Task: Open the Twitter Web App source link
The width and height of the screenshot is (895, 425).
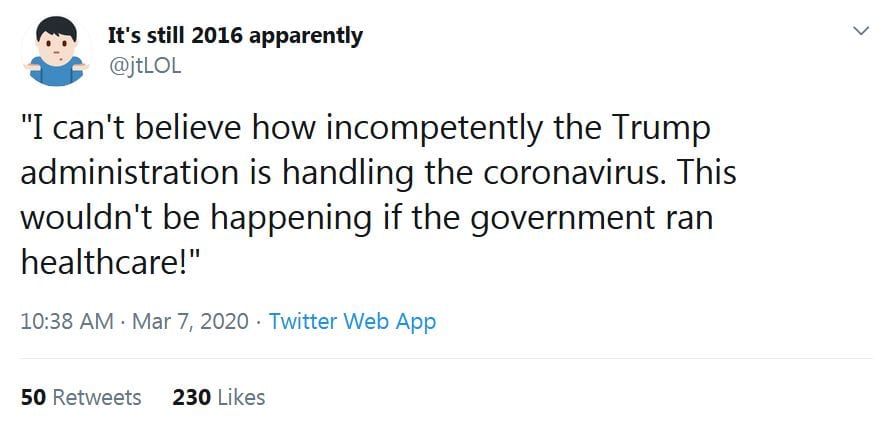Action: pos(352,321)
